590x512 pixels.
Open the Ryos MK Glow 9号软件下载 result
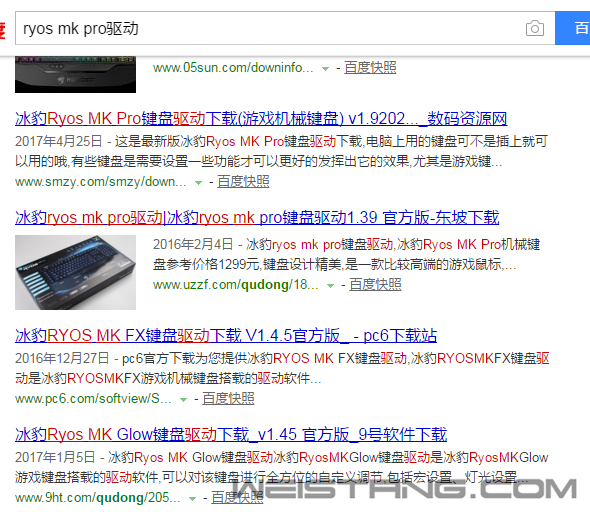pos(231,435)
